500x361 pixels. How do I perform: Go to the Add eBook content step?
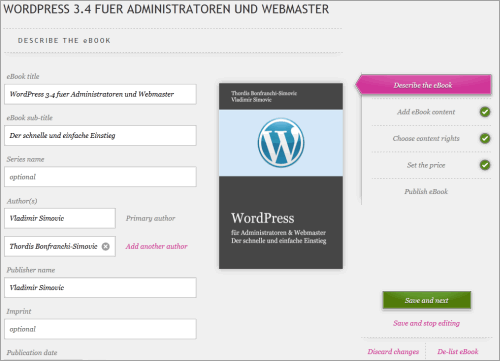pos(426,112)
